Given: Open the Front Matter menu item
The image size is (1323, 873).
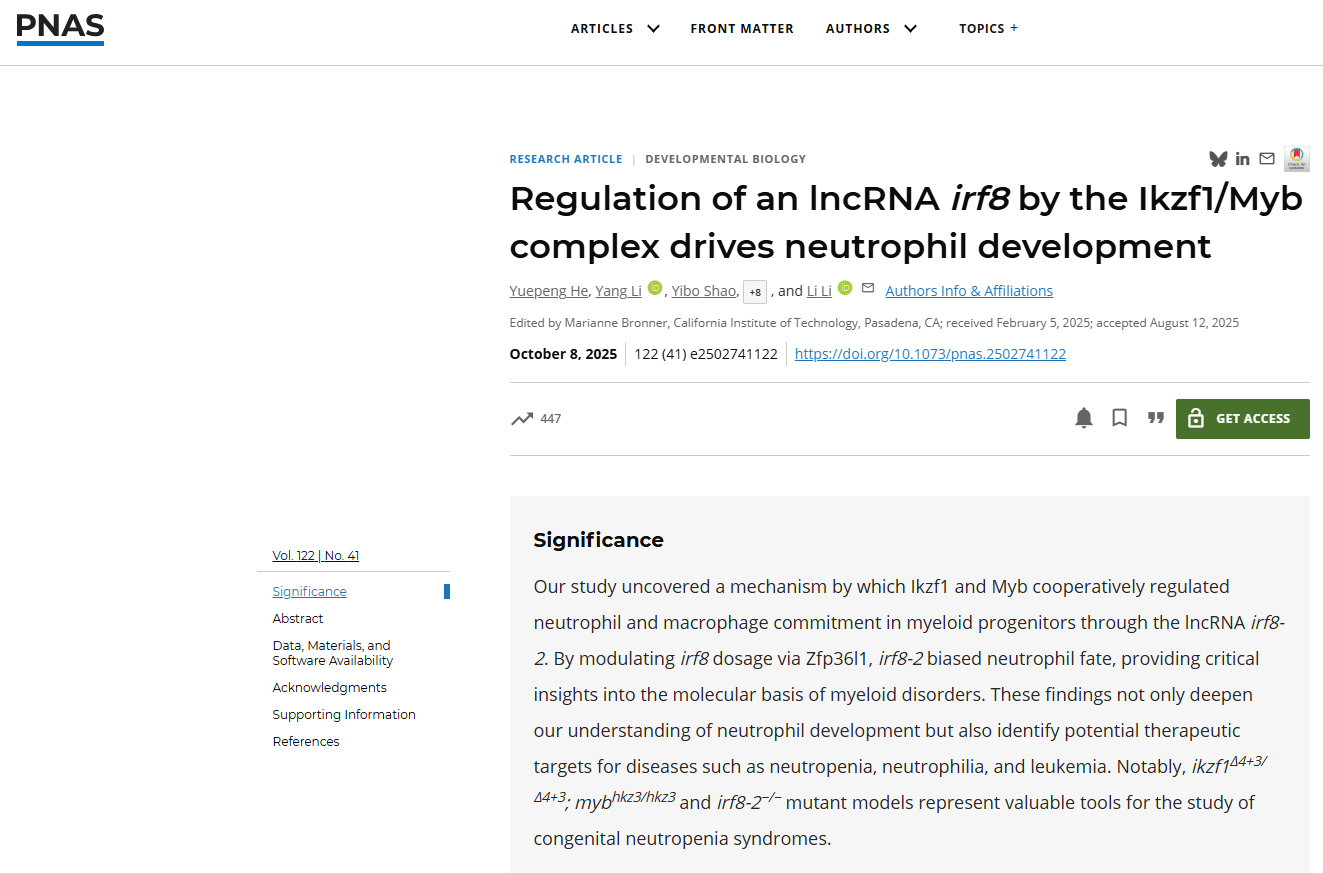Looking at the screenshot, I should click(x=742, y=28).
